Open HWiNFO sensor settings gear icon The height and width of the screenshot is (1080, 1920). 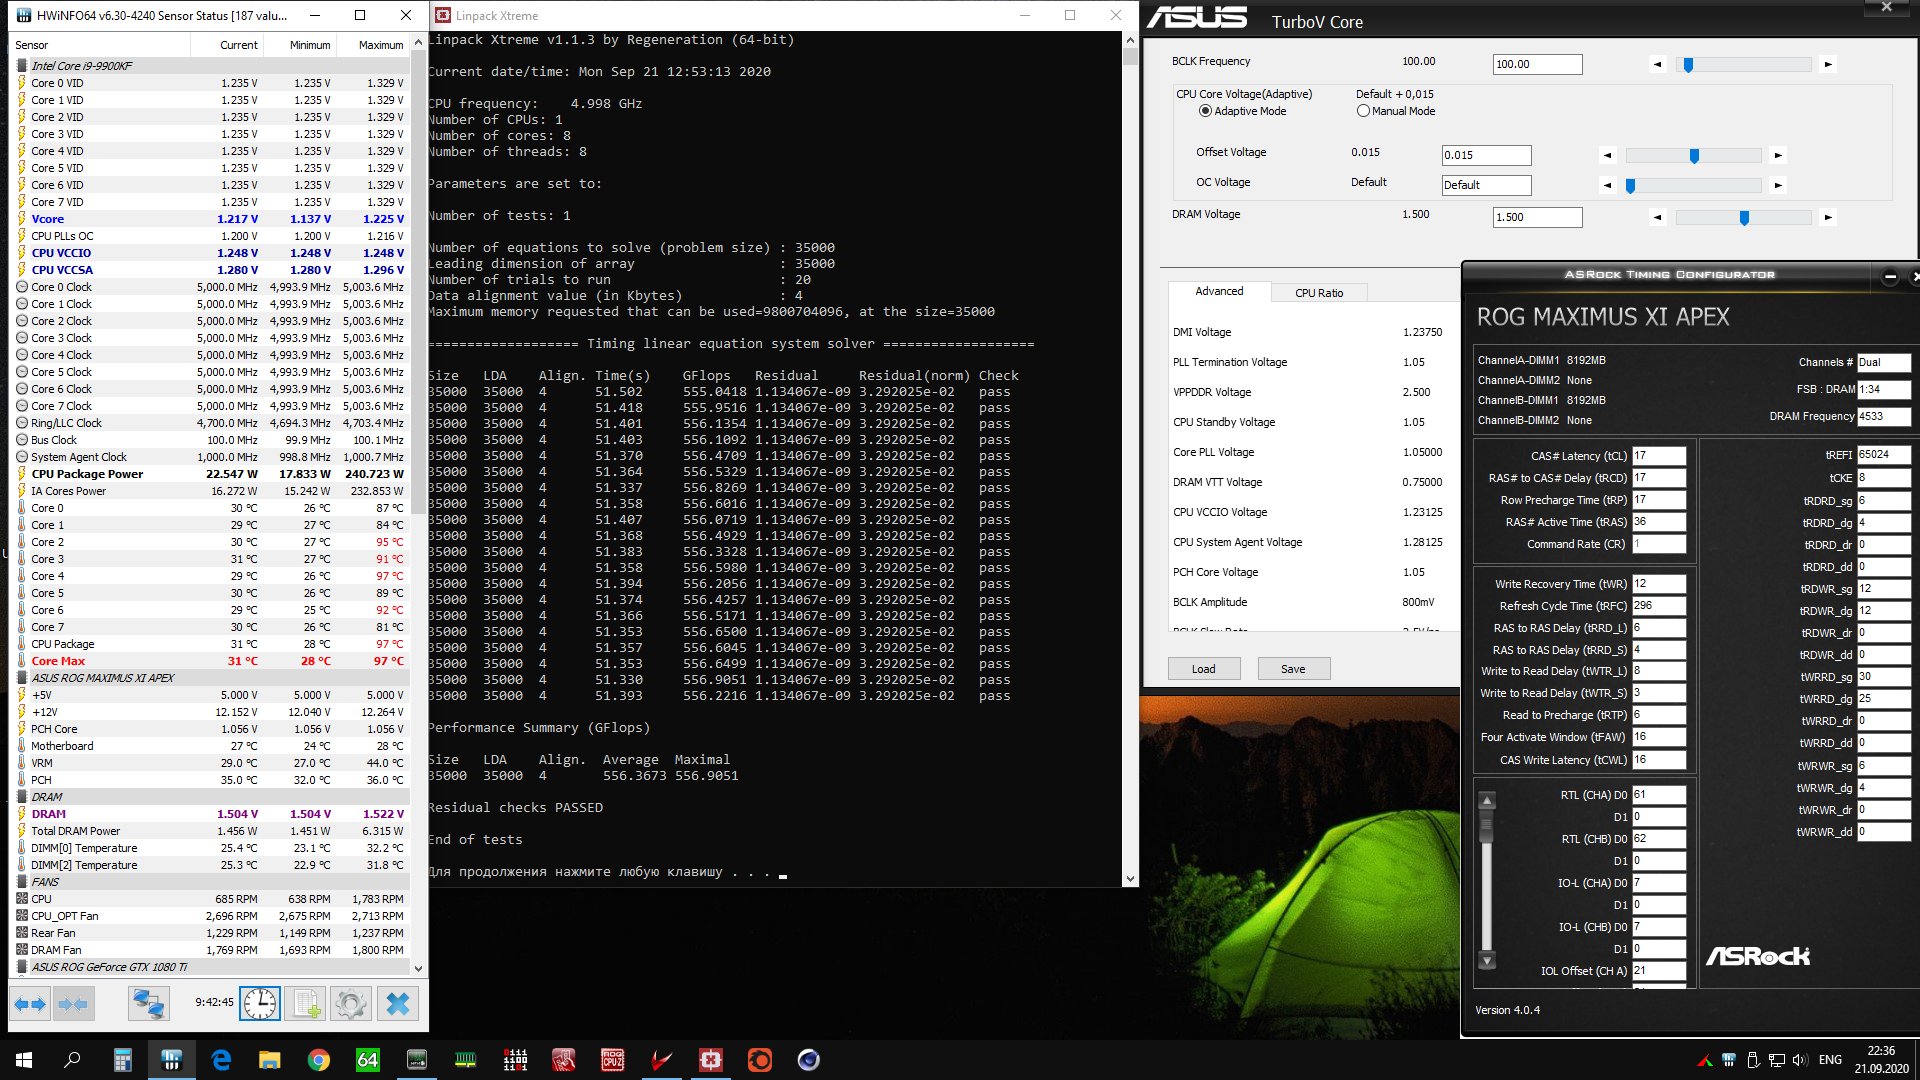pos(351,1003)
